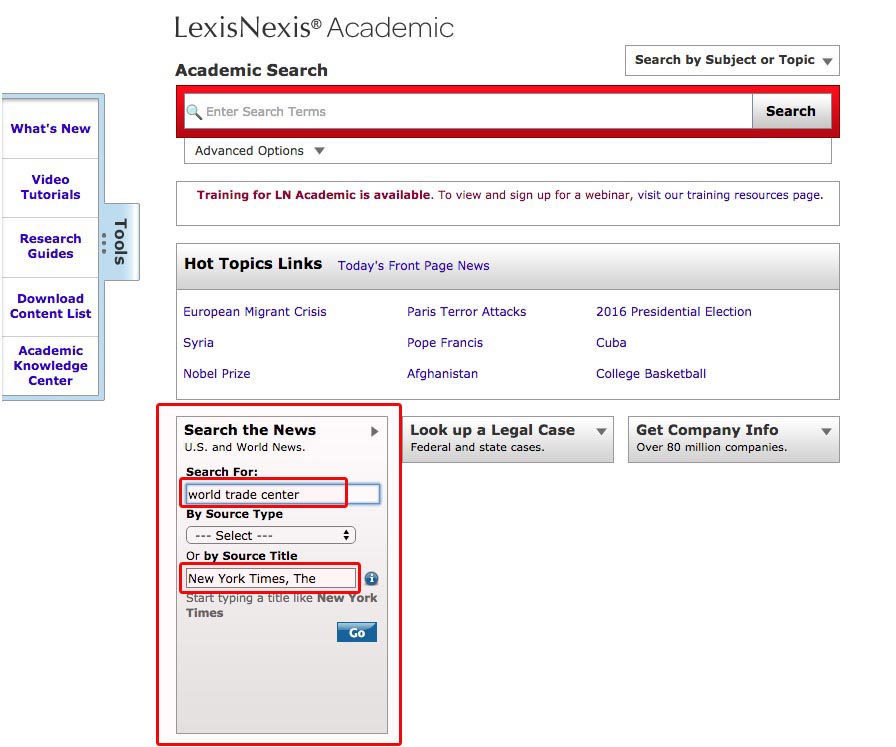Click the Source Title field with New York Times
This screenshot has height=747, width=896.
click(x=271, y=578)
